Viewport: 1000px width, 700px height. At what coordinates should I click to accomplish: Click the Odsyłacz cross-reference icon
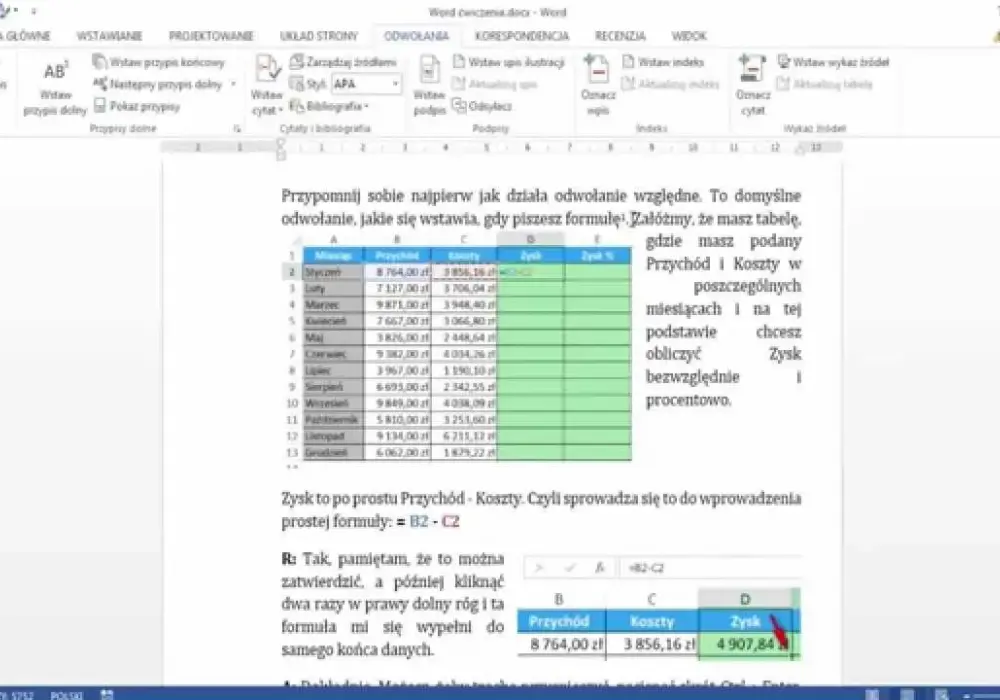[x=459, y=106]
